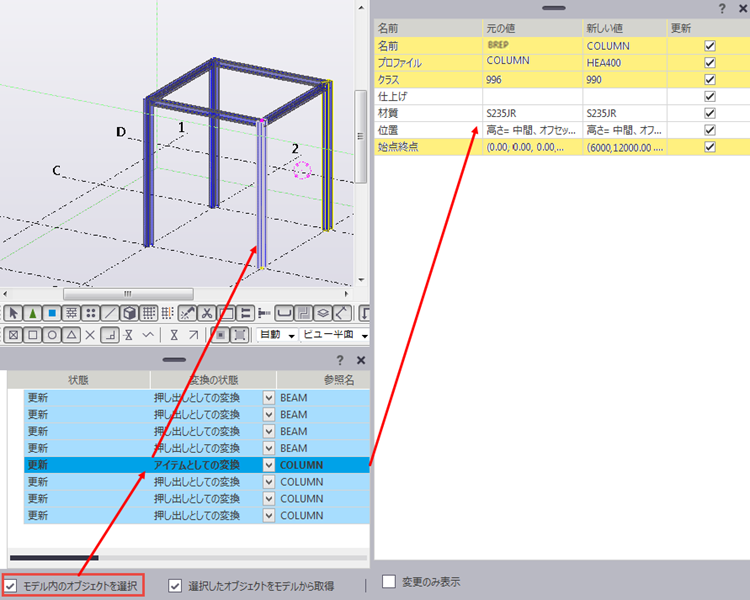Toggle 選択したオブジェクトをモデルから取得 checkbox
The image size is (750, 600).
click(x=175, y=585)
